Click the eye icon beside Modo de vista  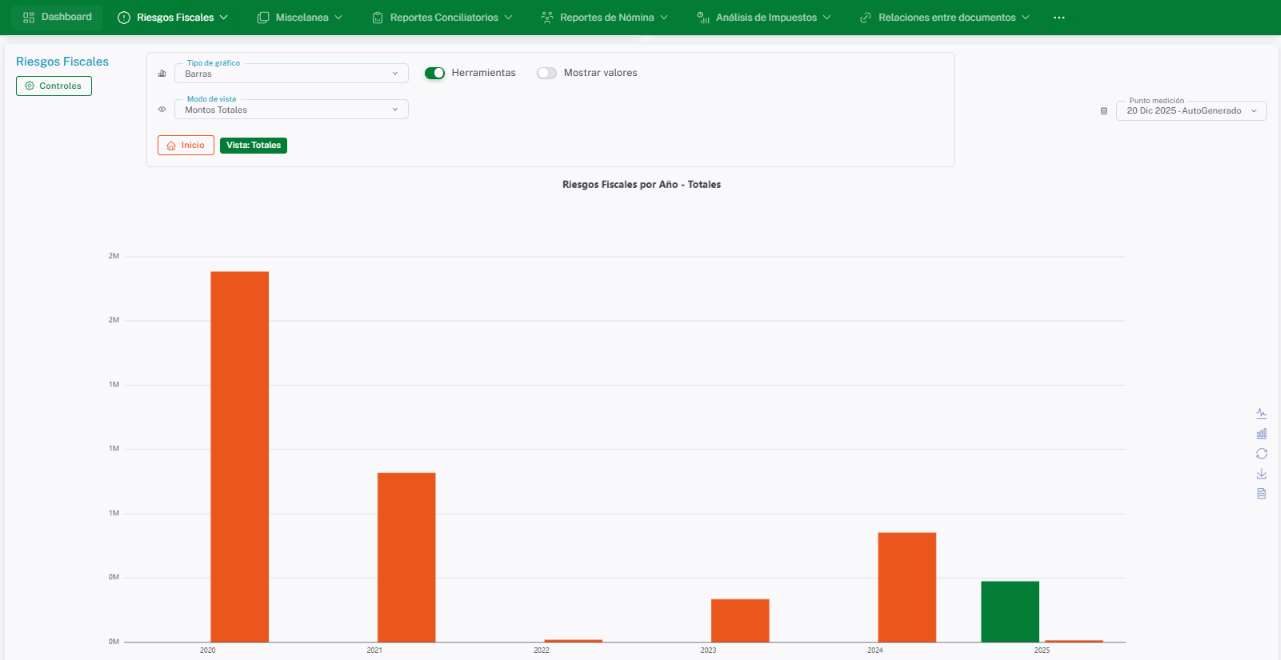click(x=162, y=109)
